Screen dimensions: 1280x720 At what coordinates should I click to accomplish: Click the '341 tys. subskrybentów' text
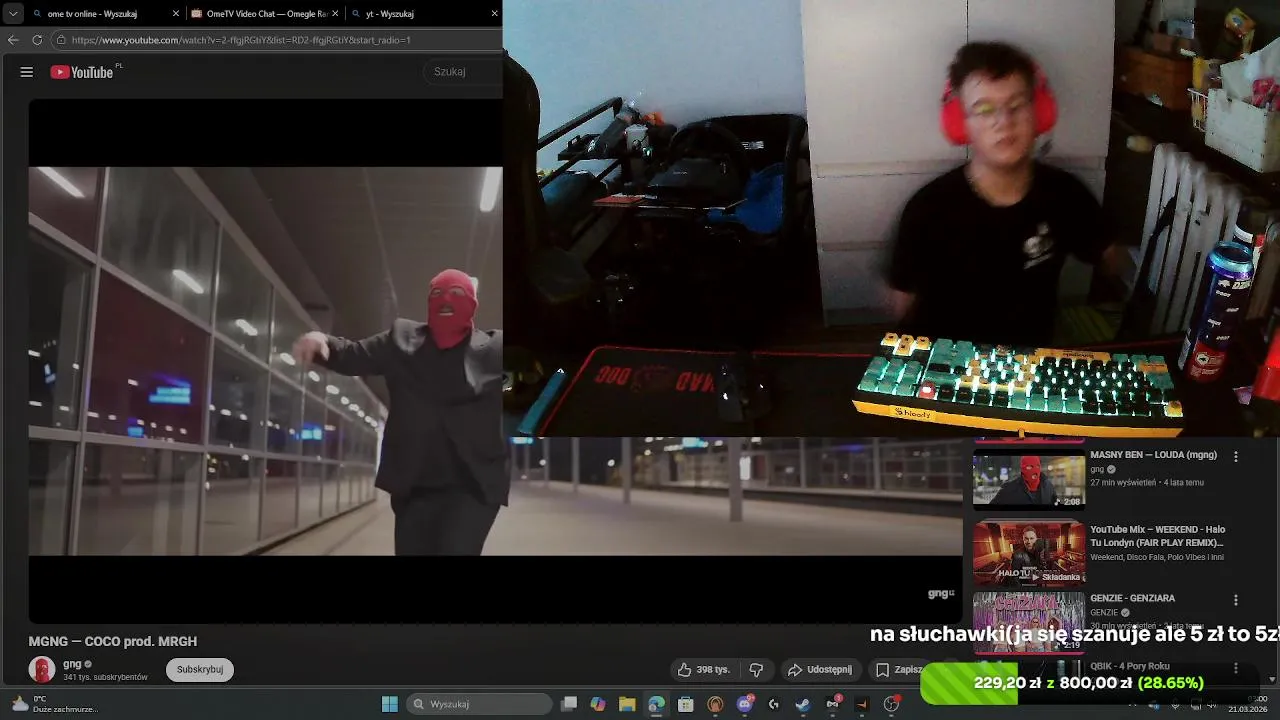(x=105, y=677)
